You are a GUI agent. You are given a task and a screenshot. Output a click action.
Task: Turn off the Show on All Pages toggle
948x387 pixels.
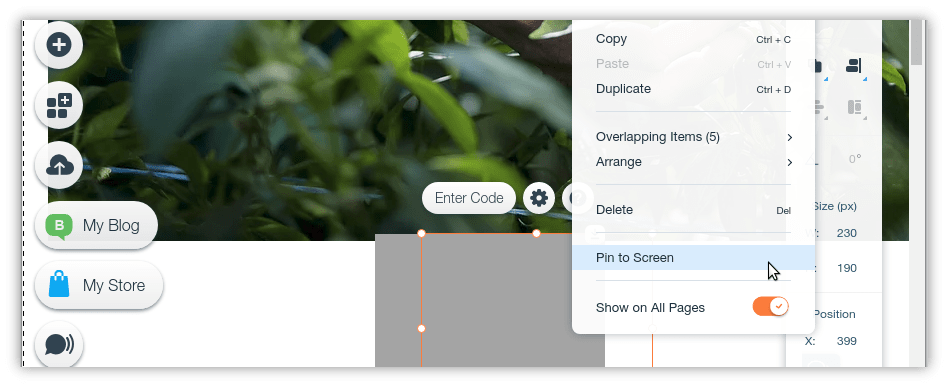click(x=771, y=307)
